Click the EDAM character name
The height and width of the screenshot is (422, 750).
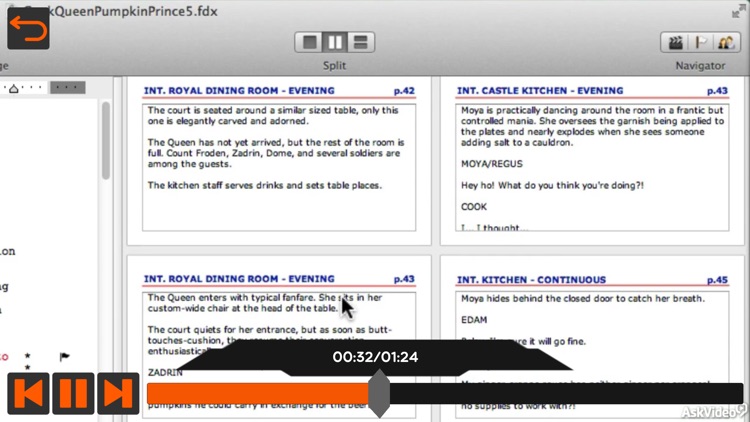pyautogui.click(x=474, y=320)
